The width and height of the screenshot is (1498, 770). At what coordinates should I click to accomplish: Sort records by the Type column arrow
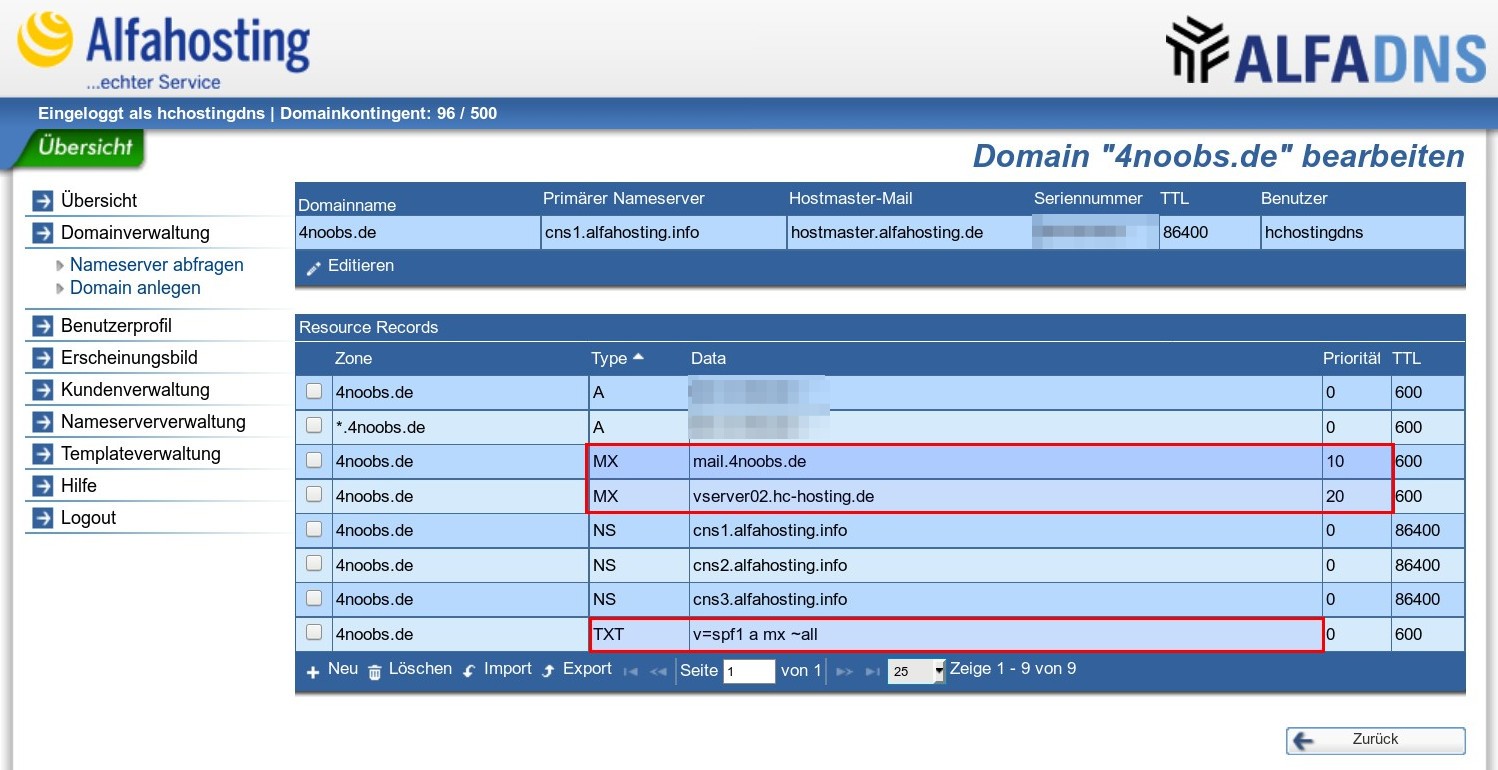pos(638,357)
